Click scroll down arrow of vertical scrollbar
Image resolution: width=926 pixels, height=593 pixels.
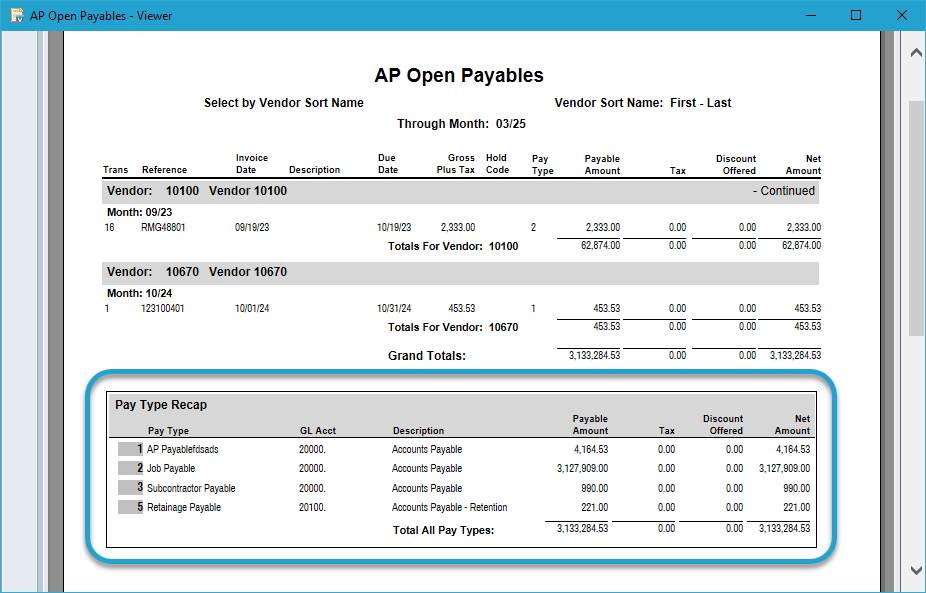[916, 571]
